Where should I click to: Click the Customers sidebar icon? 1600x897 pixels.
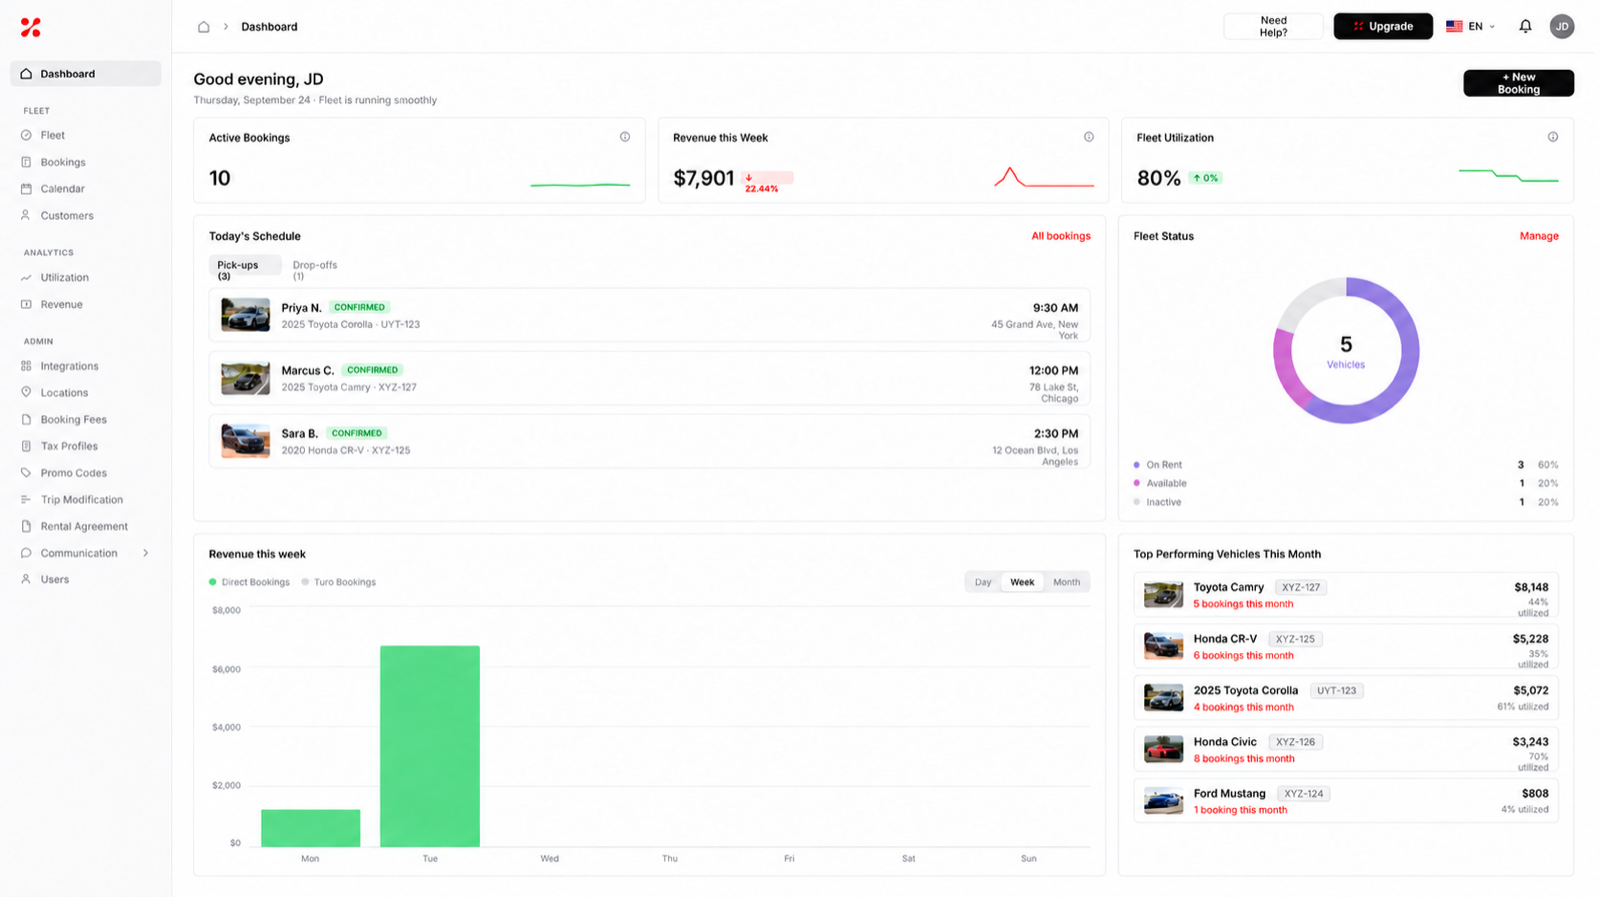26,215
